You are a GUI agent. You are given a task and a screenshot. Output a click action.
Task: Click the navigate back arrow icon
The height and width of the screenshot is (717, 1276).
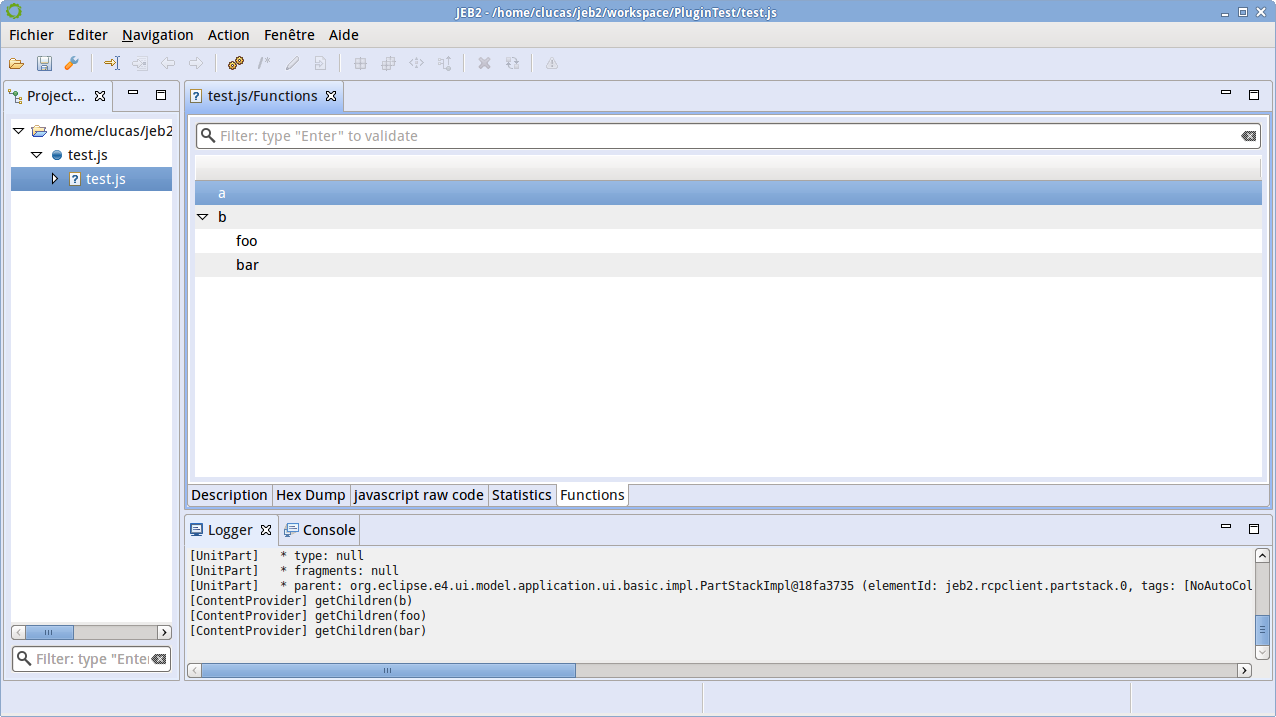(x=168, y=63)
